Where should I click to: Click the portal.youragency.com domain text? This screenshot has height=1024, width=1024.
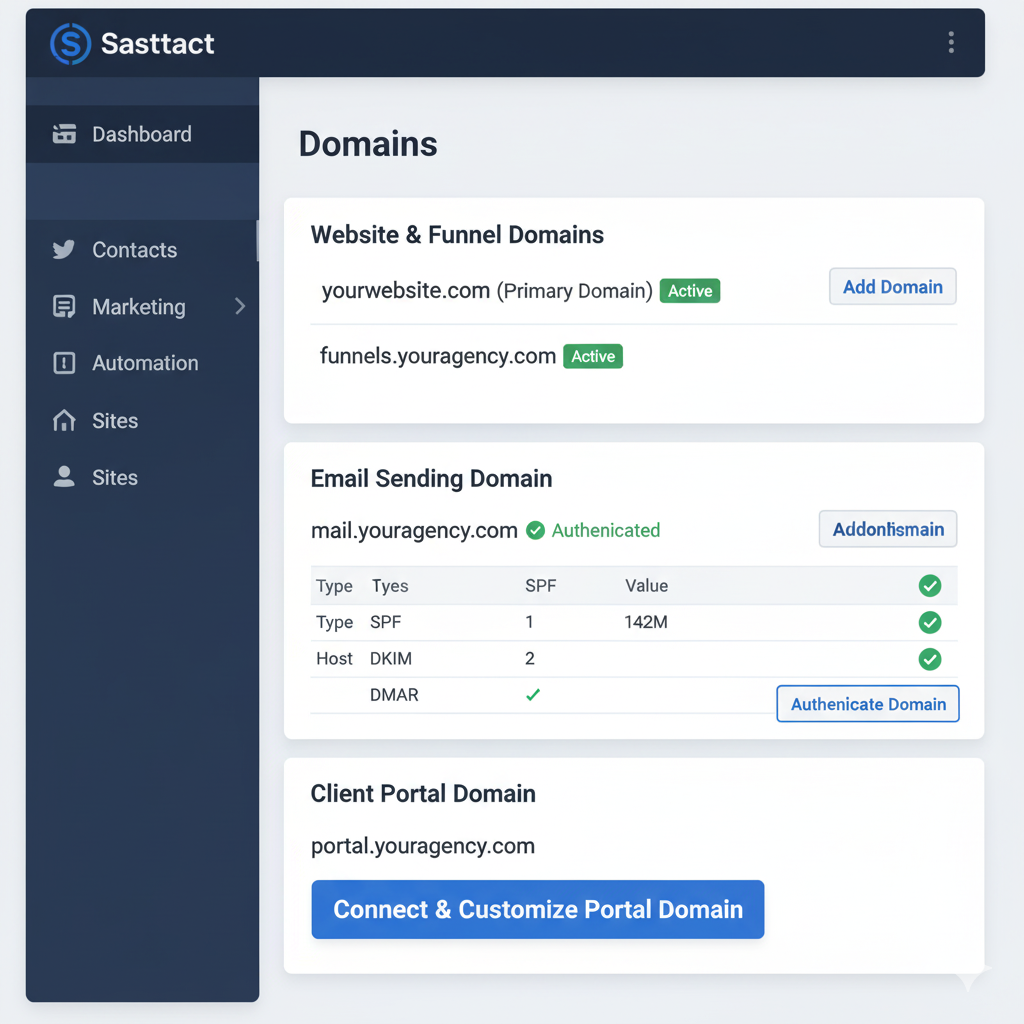click(x=423, y=846)
